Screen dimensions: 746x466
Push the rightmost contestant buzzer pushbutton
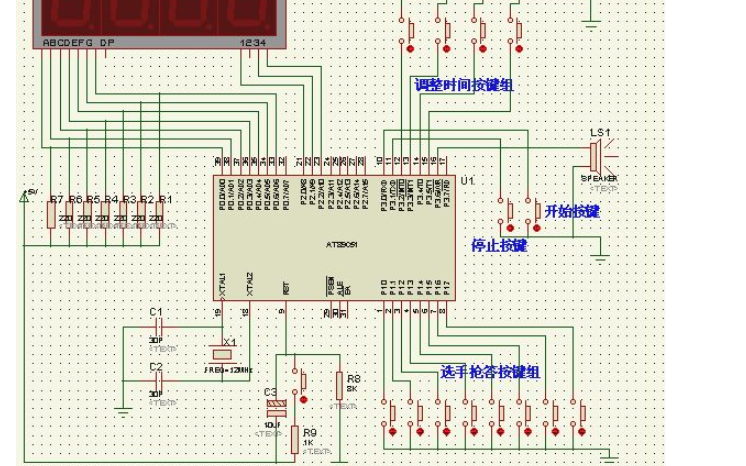(x=578, y=417)
